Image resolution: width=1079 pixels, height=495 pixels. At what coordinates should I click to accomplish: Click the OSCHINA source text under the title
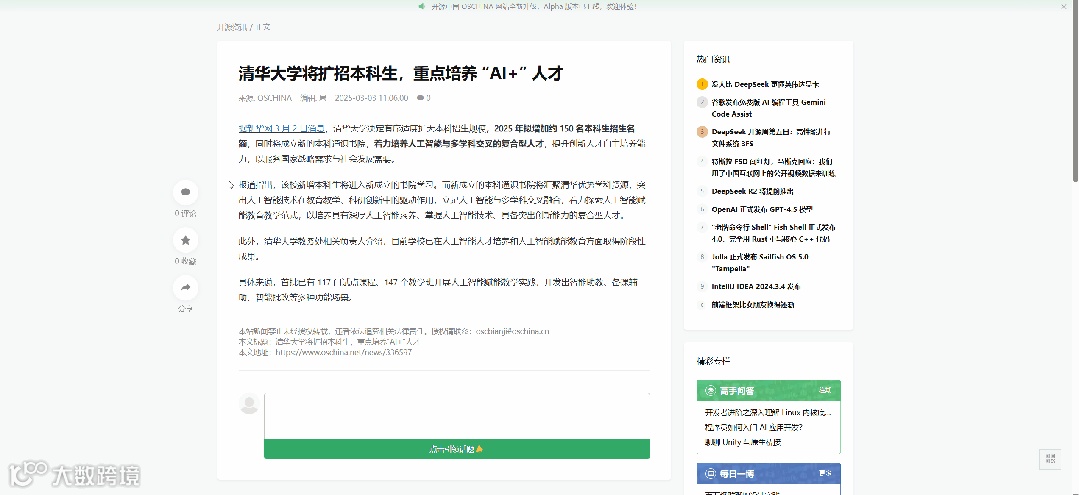pyautogui.click(x=275, y=98)
